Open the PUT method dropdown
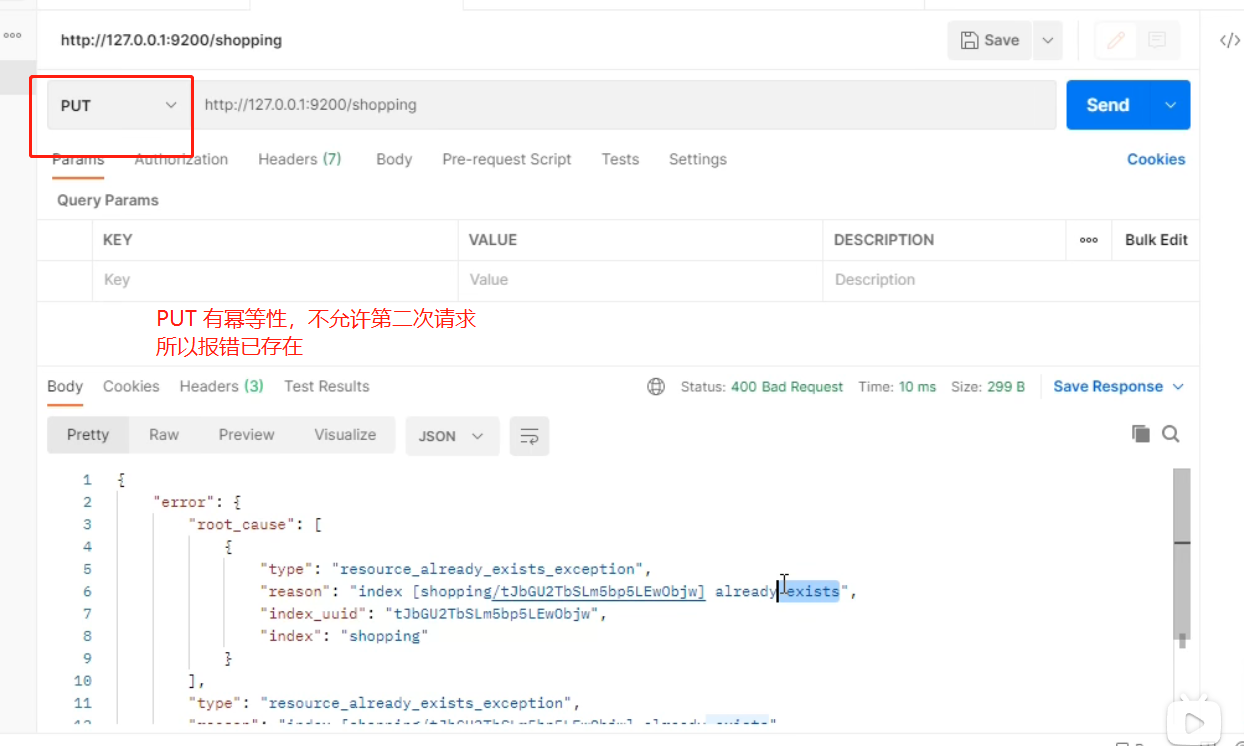 [x=118, y=105]
